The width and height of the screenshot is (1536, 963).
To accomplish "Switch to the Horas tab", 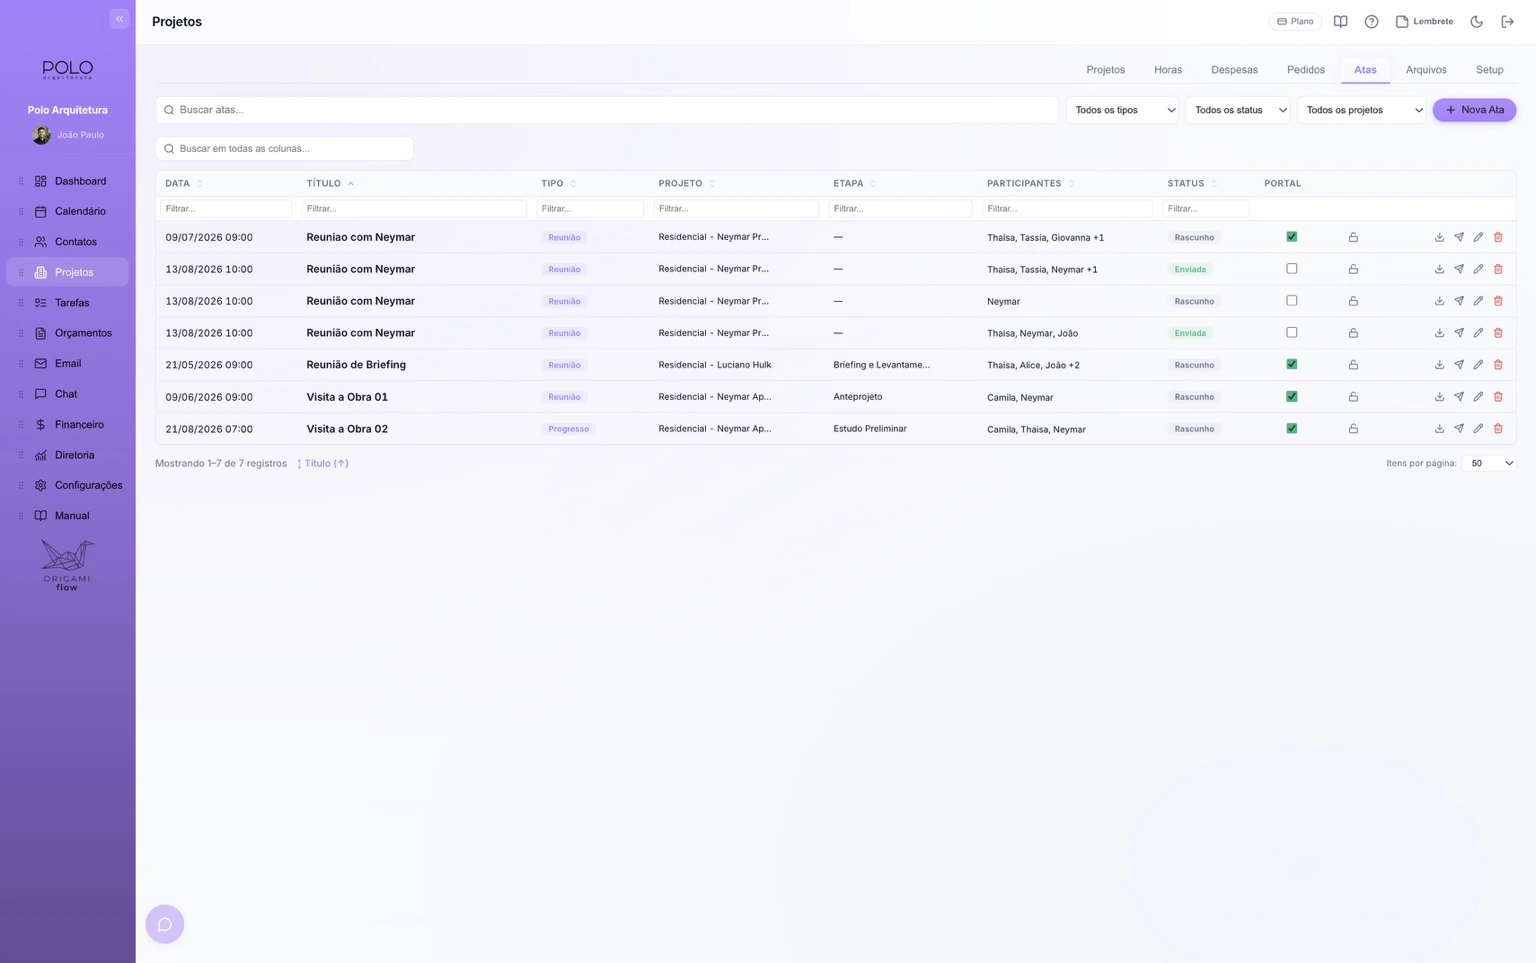I will pyautogui.click(x=1168, y=70).
